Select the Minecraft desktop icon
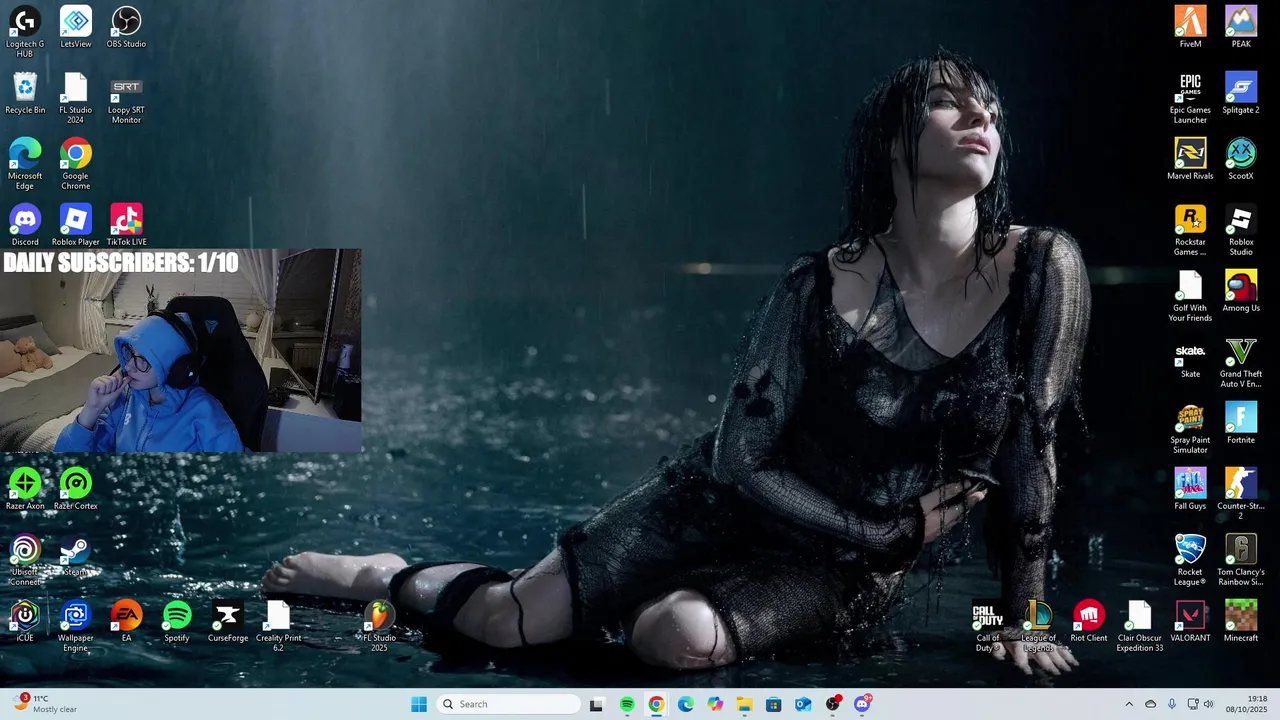The image size is (1280, 720). [x=1241, y=621]
